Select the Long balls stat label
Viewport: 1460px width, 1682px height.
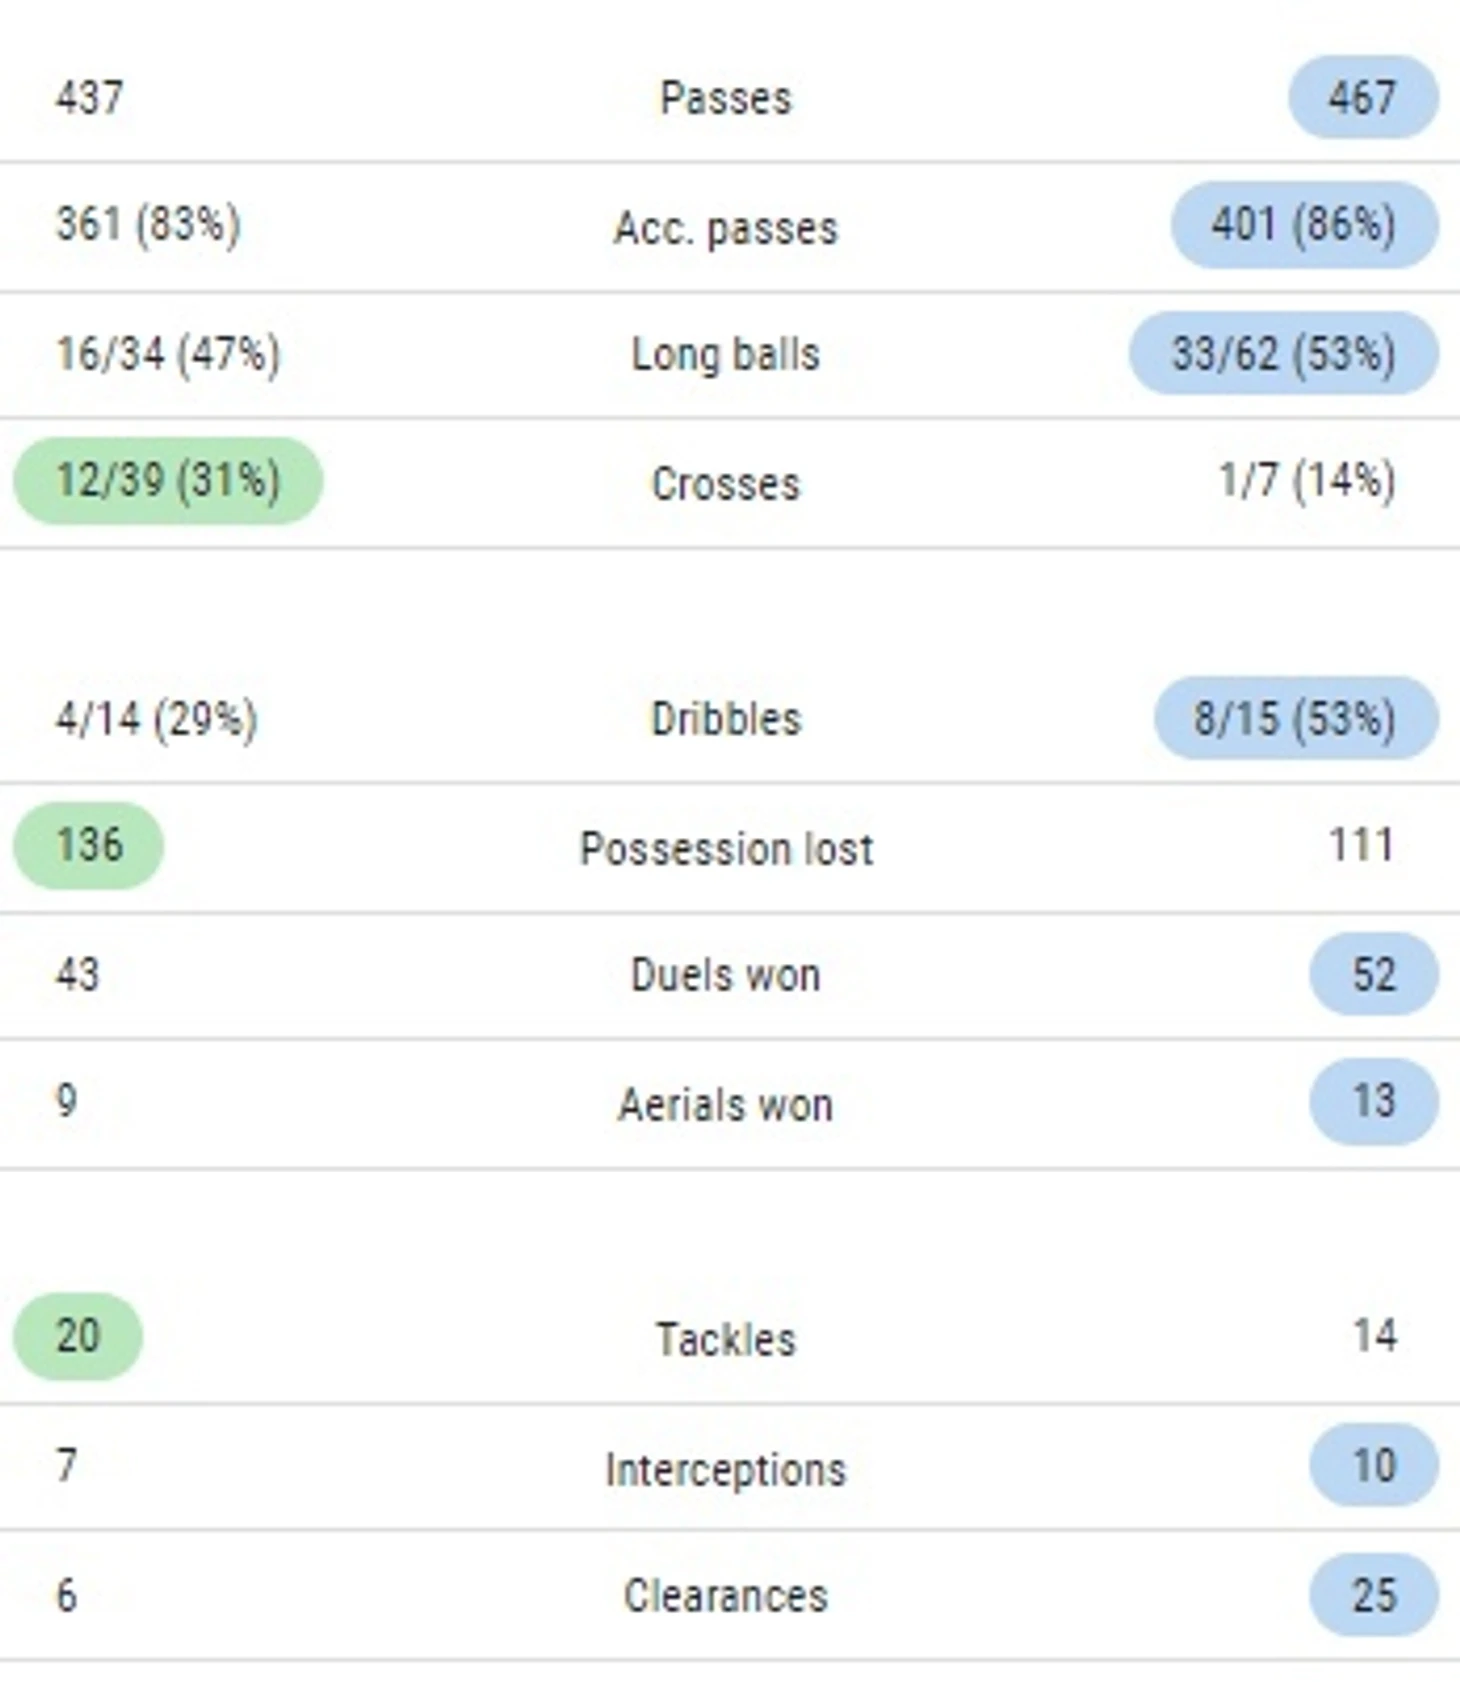[x=726, y=354]
